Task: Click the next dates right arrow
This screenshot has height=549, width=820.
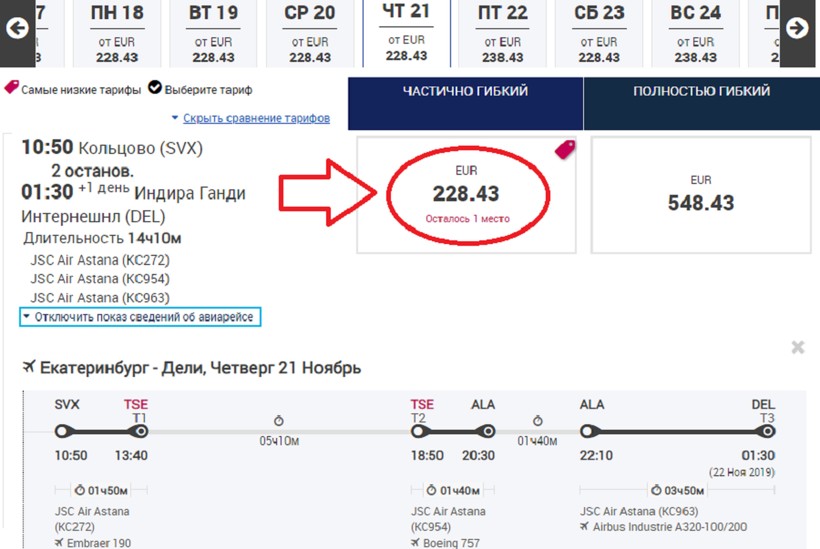Action: 797,28
